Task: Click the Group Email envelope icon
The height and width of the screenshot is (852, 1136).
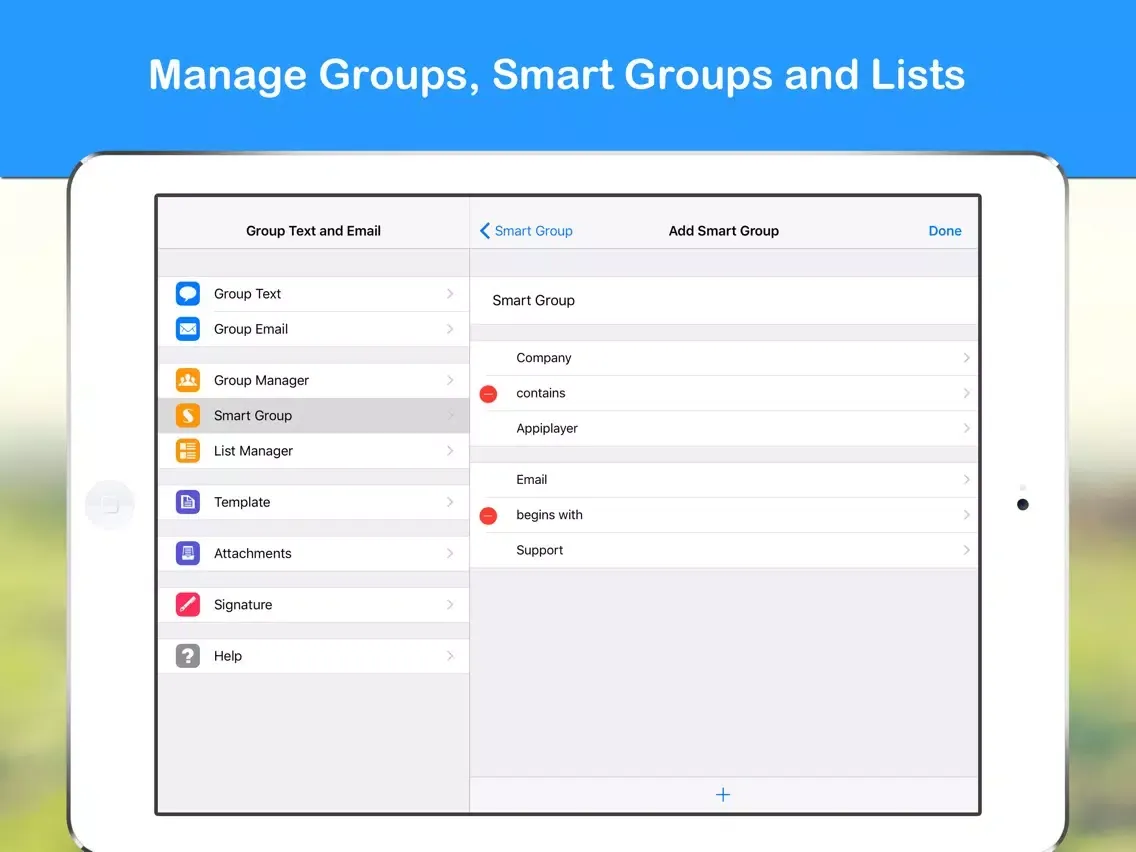Action: 188,329
